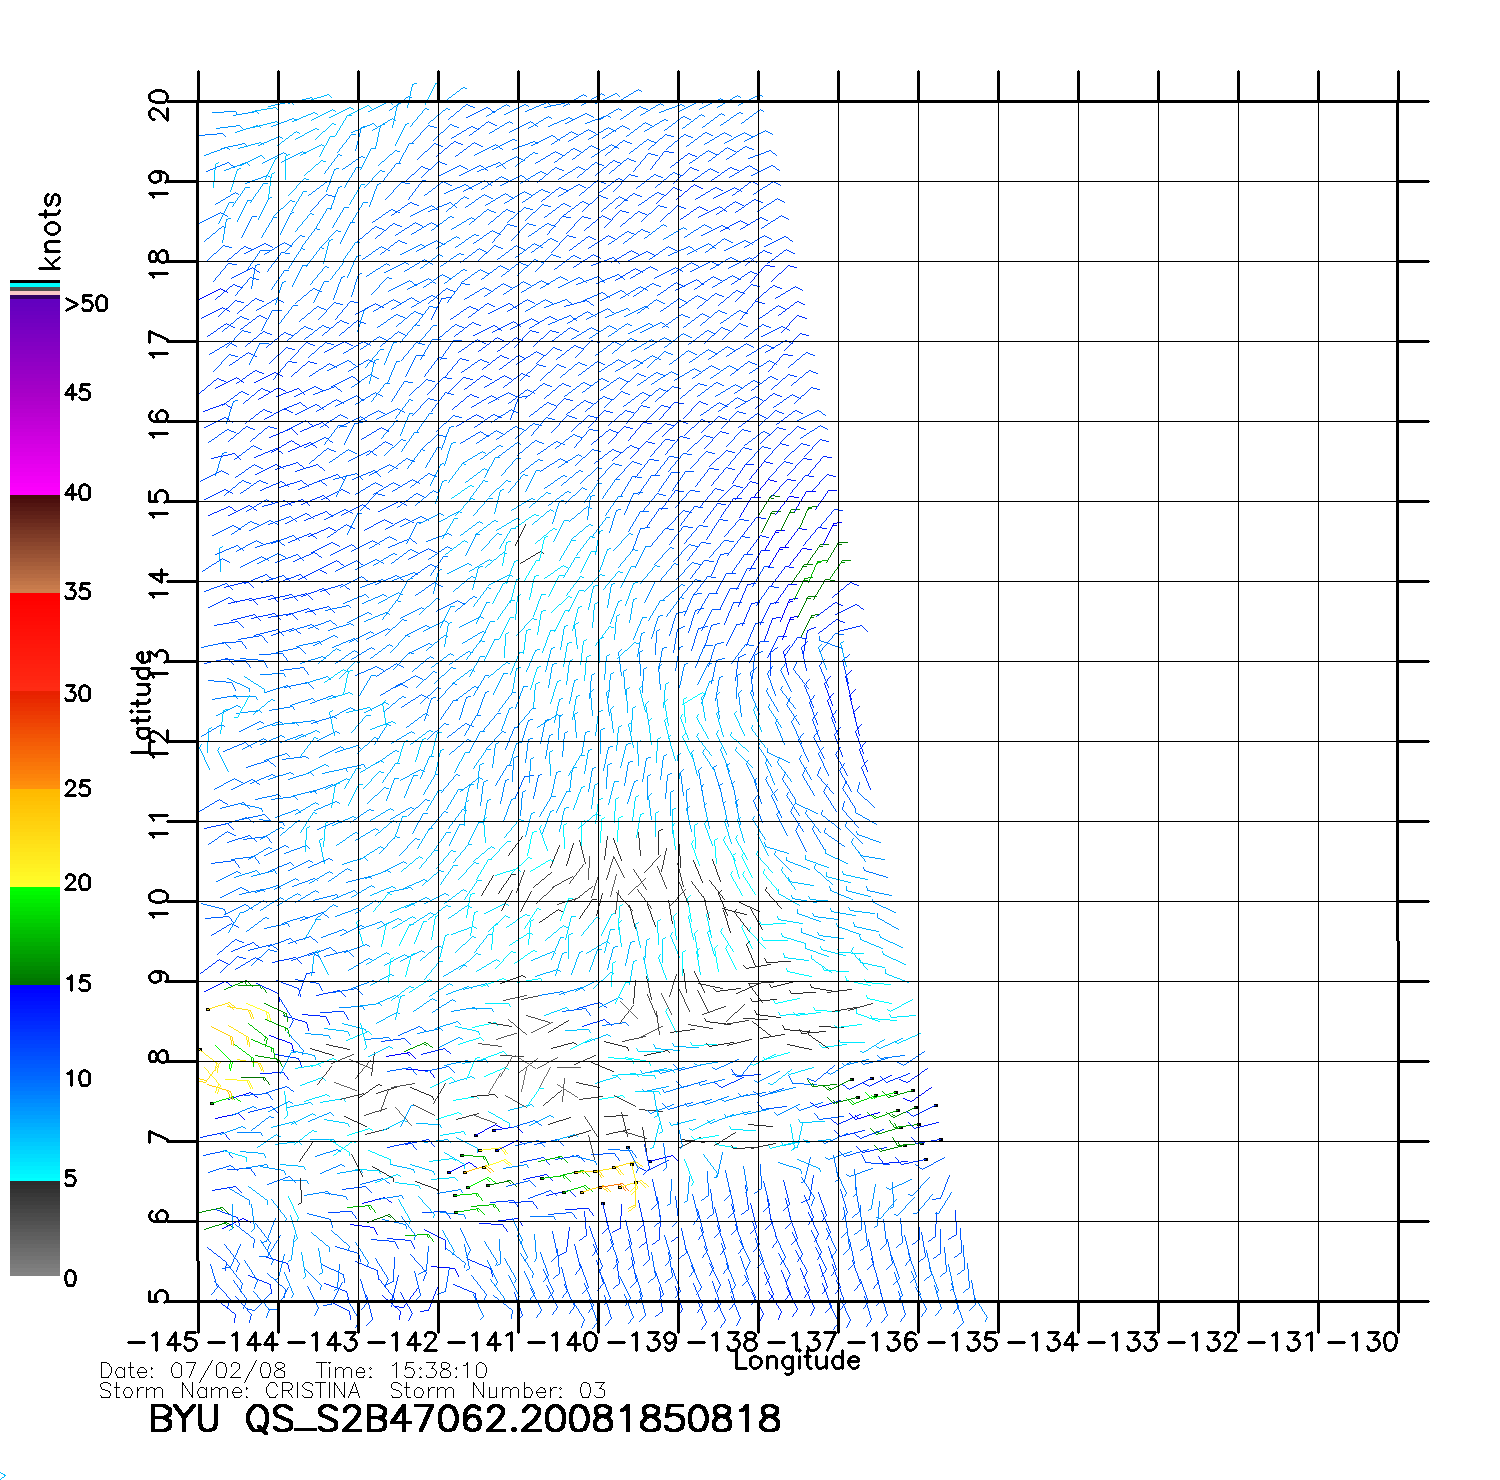Click the orange 25–30 knots color band
The image size is (1500, 1480).
[x=34, y=740]
